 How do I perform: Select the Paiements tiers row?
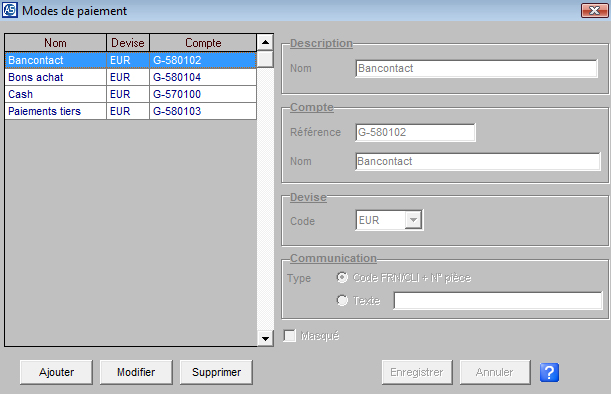coord(131,111)
